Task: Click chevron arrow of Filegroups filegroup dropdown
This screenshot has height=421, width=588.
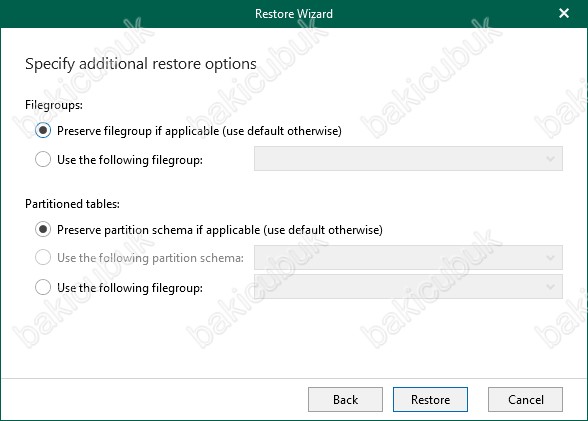Action: coord(550,159)
